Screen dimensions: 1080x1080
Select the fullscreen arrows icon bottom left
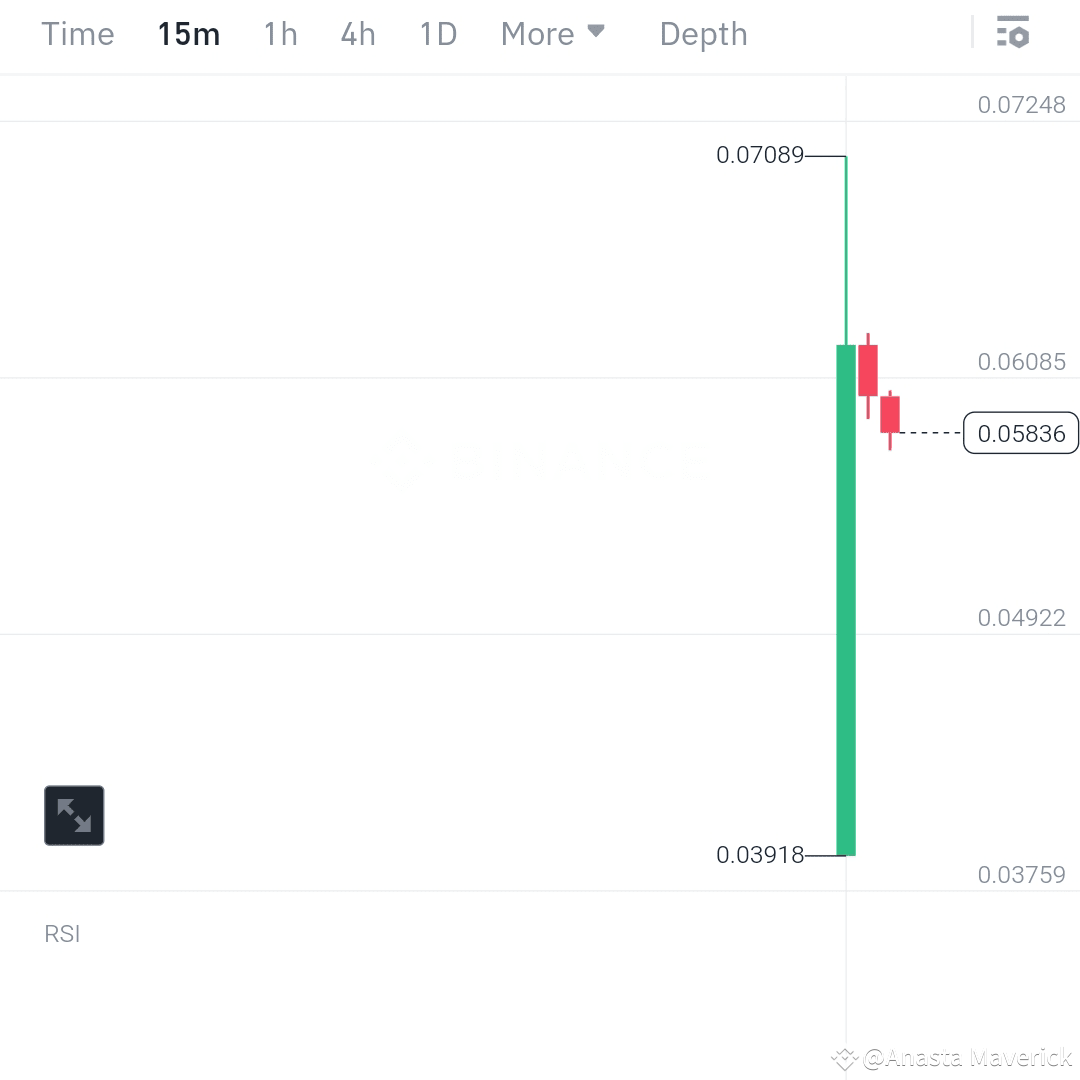point(73,815)
